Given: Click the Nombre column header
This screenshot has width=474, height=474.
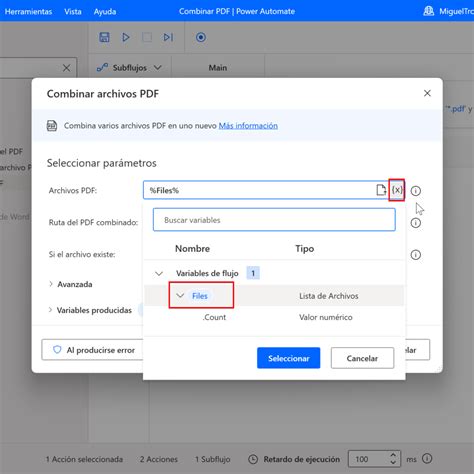Looking at the screenshot, I should [192, 248].
